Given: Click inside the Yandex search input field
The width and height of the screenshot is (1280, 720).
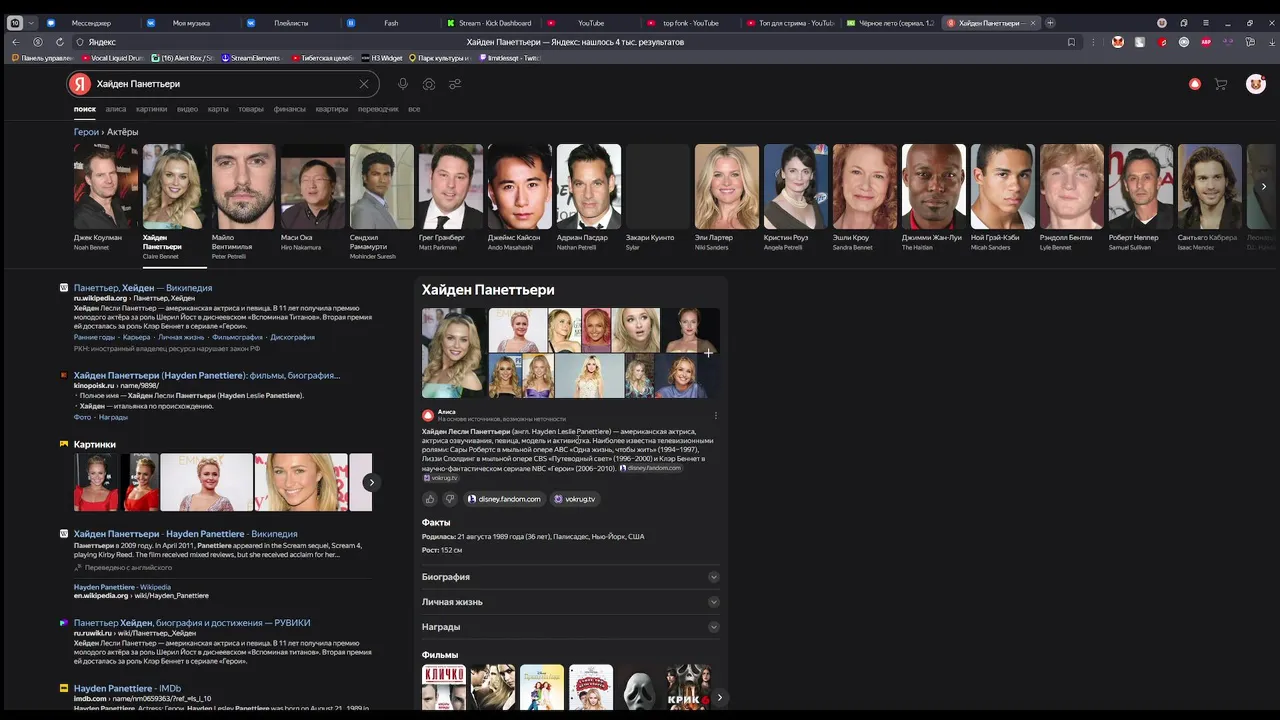Looking at the screenshot, I should click(x=225, y=84).
